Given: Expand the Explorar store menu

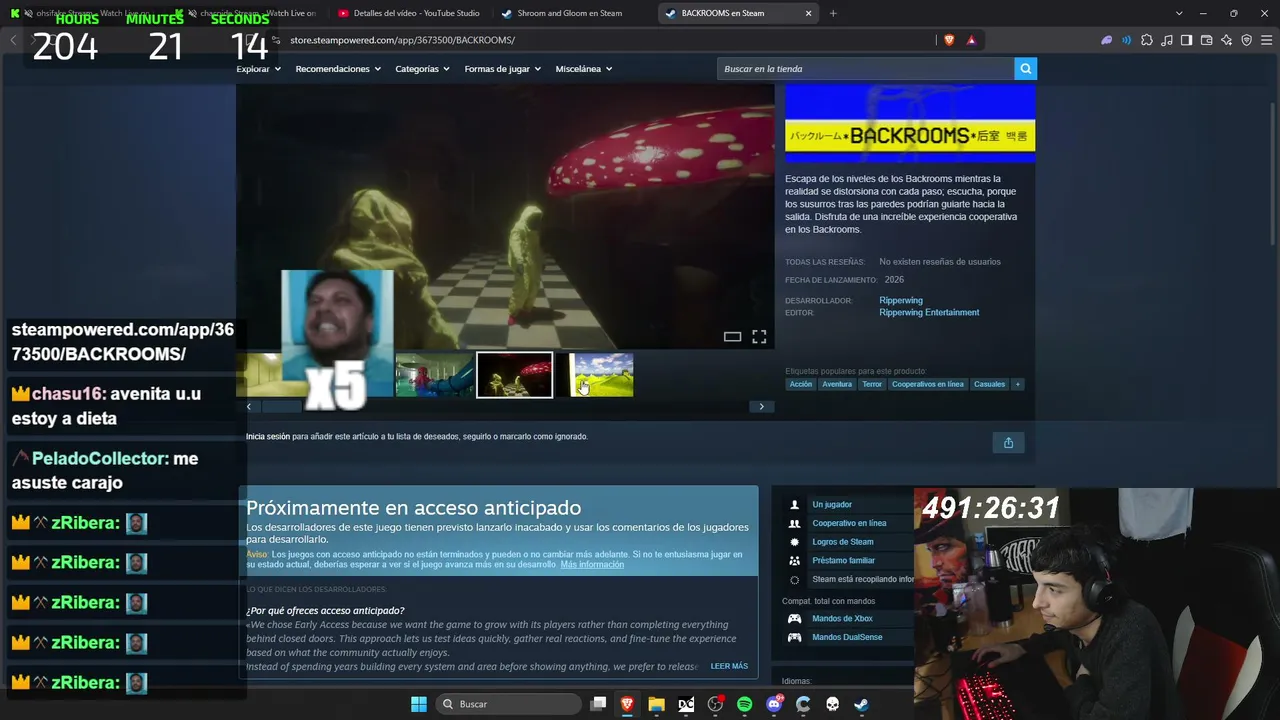Looking at the screenshot, I should [258, 69].
